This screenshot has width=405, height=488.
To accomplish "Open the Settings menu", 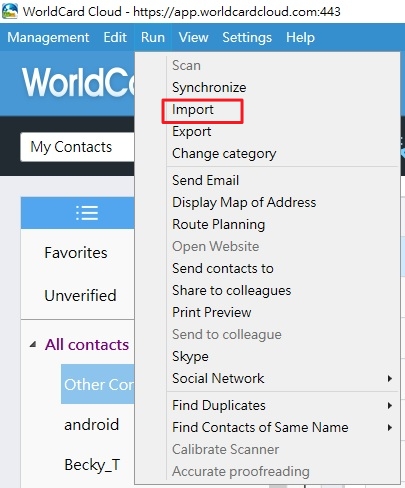I will coord(247,37).
